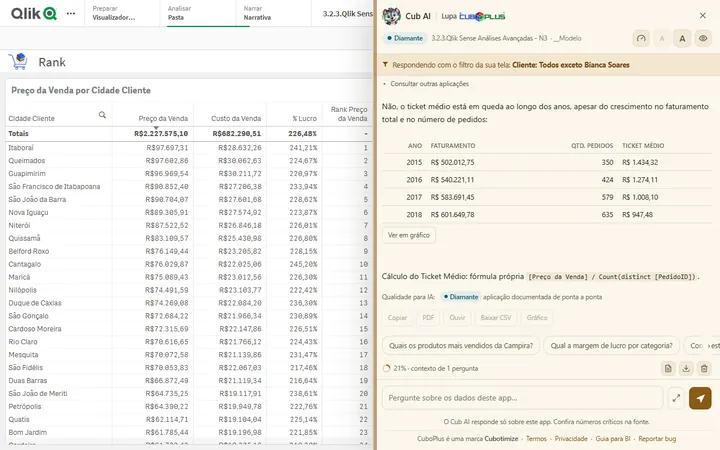
Task: Open the three-dots navigation menu beside Qlik
Action: coord(71,14)
